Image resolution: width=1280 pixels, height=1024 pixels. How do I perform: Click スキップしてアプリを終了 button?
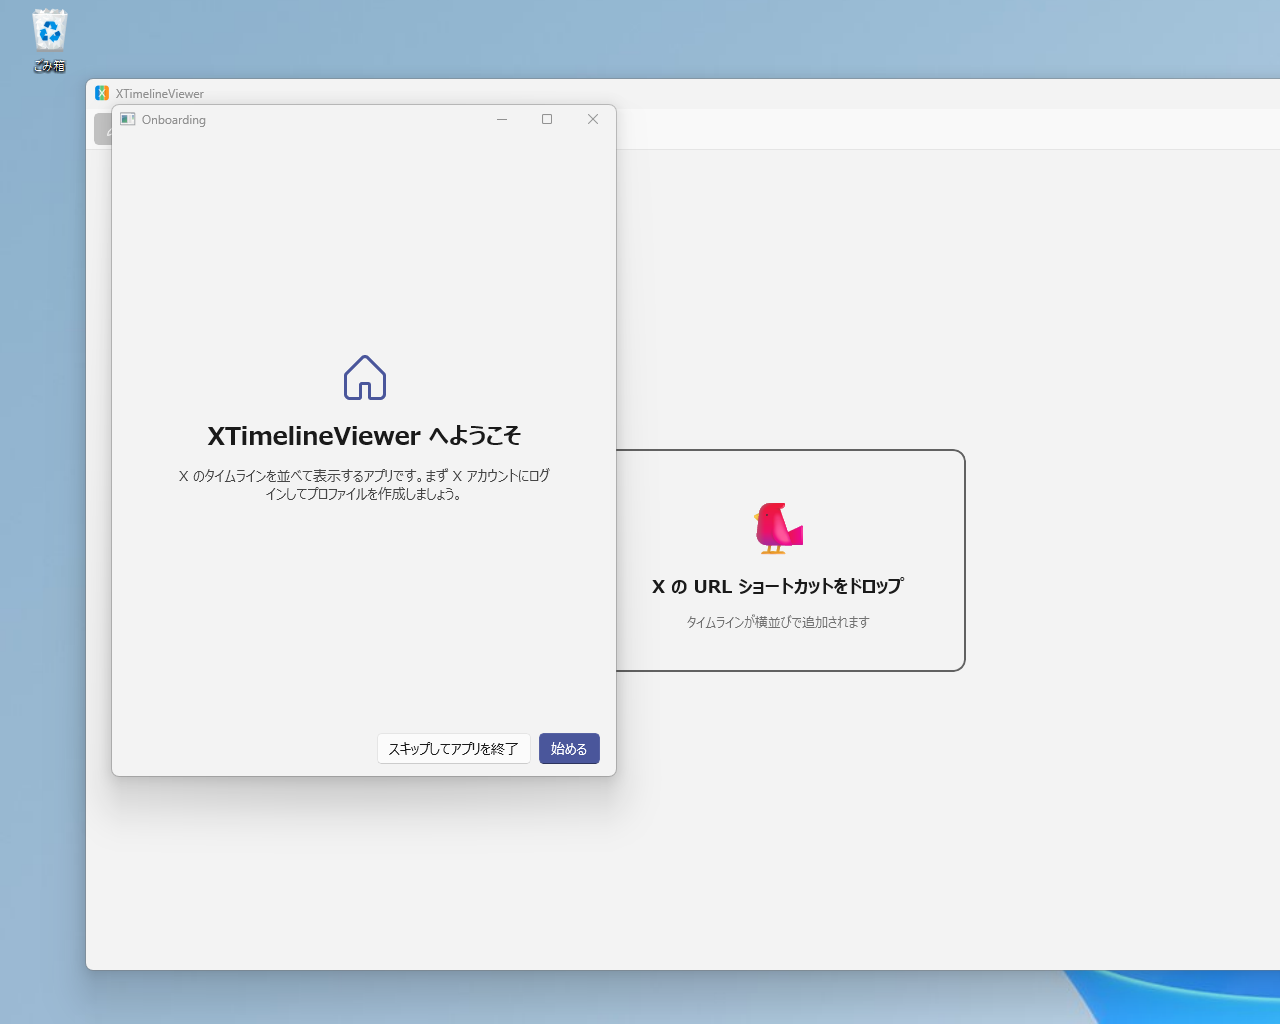click(x=454, y=749)
